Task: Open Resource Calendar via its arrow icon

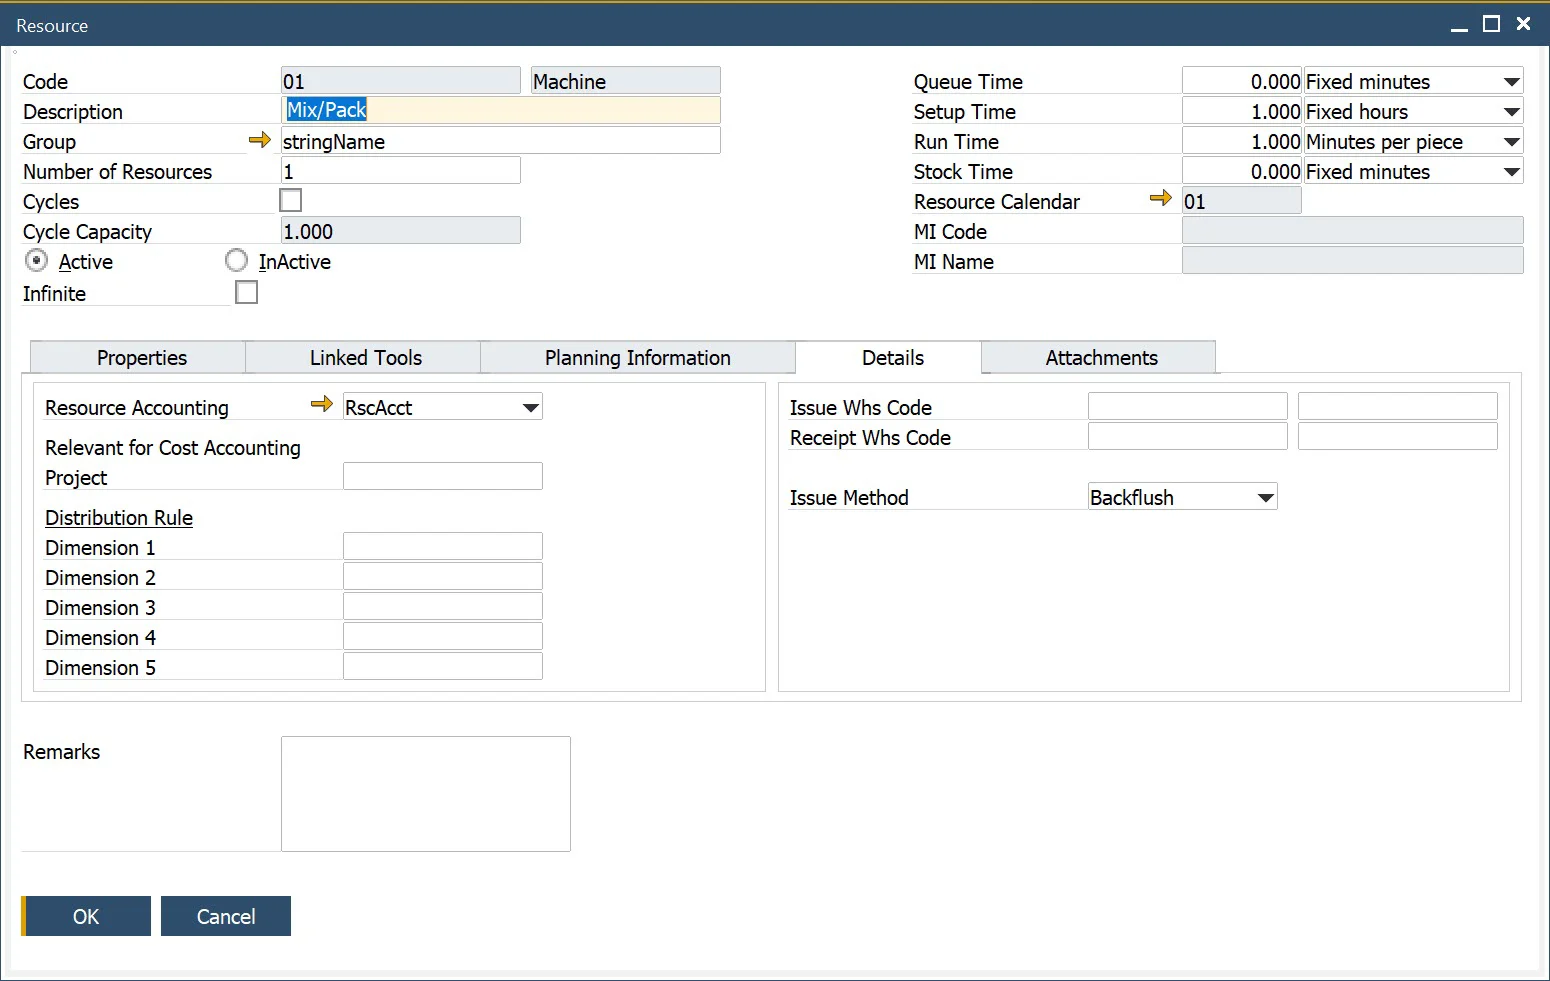Action: [x=1160, y=199]
